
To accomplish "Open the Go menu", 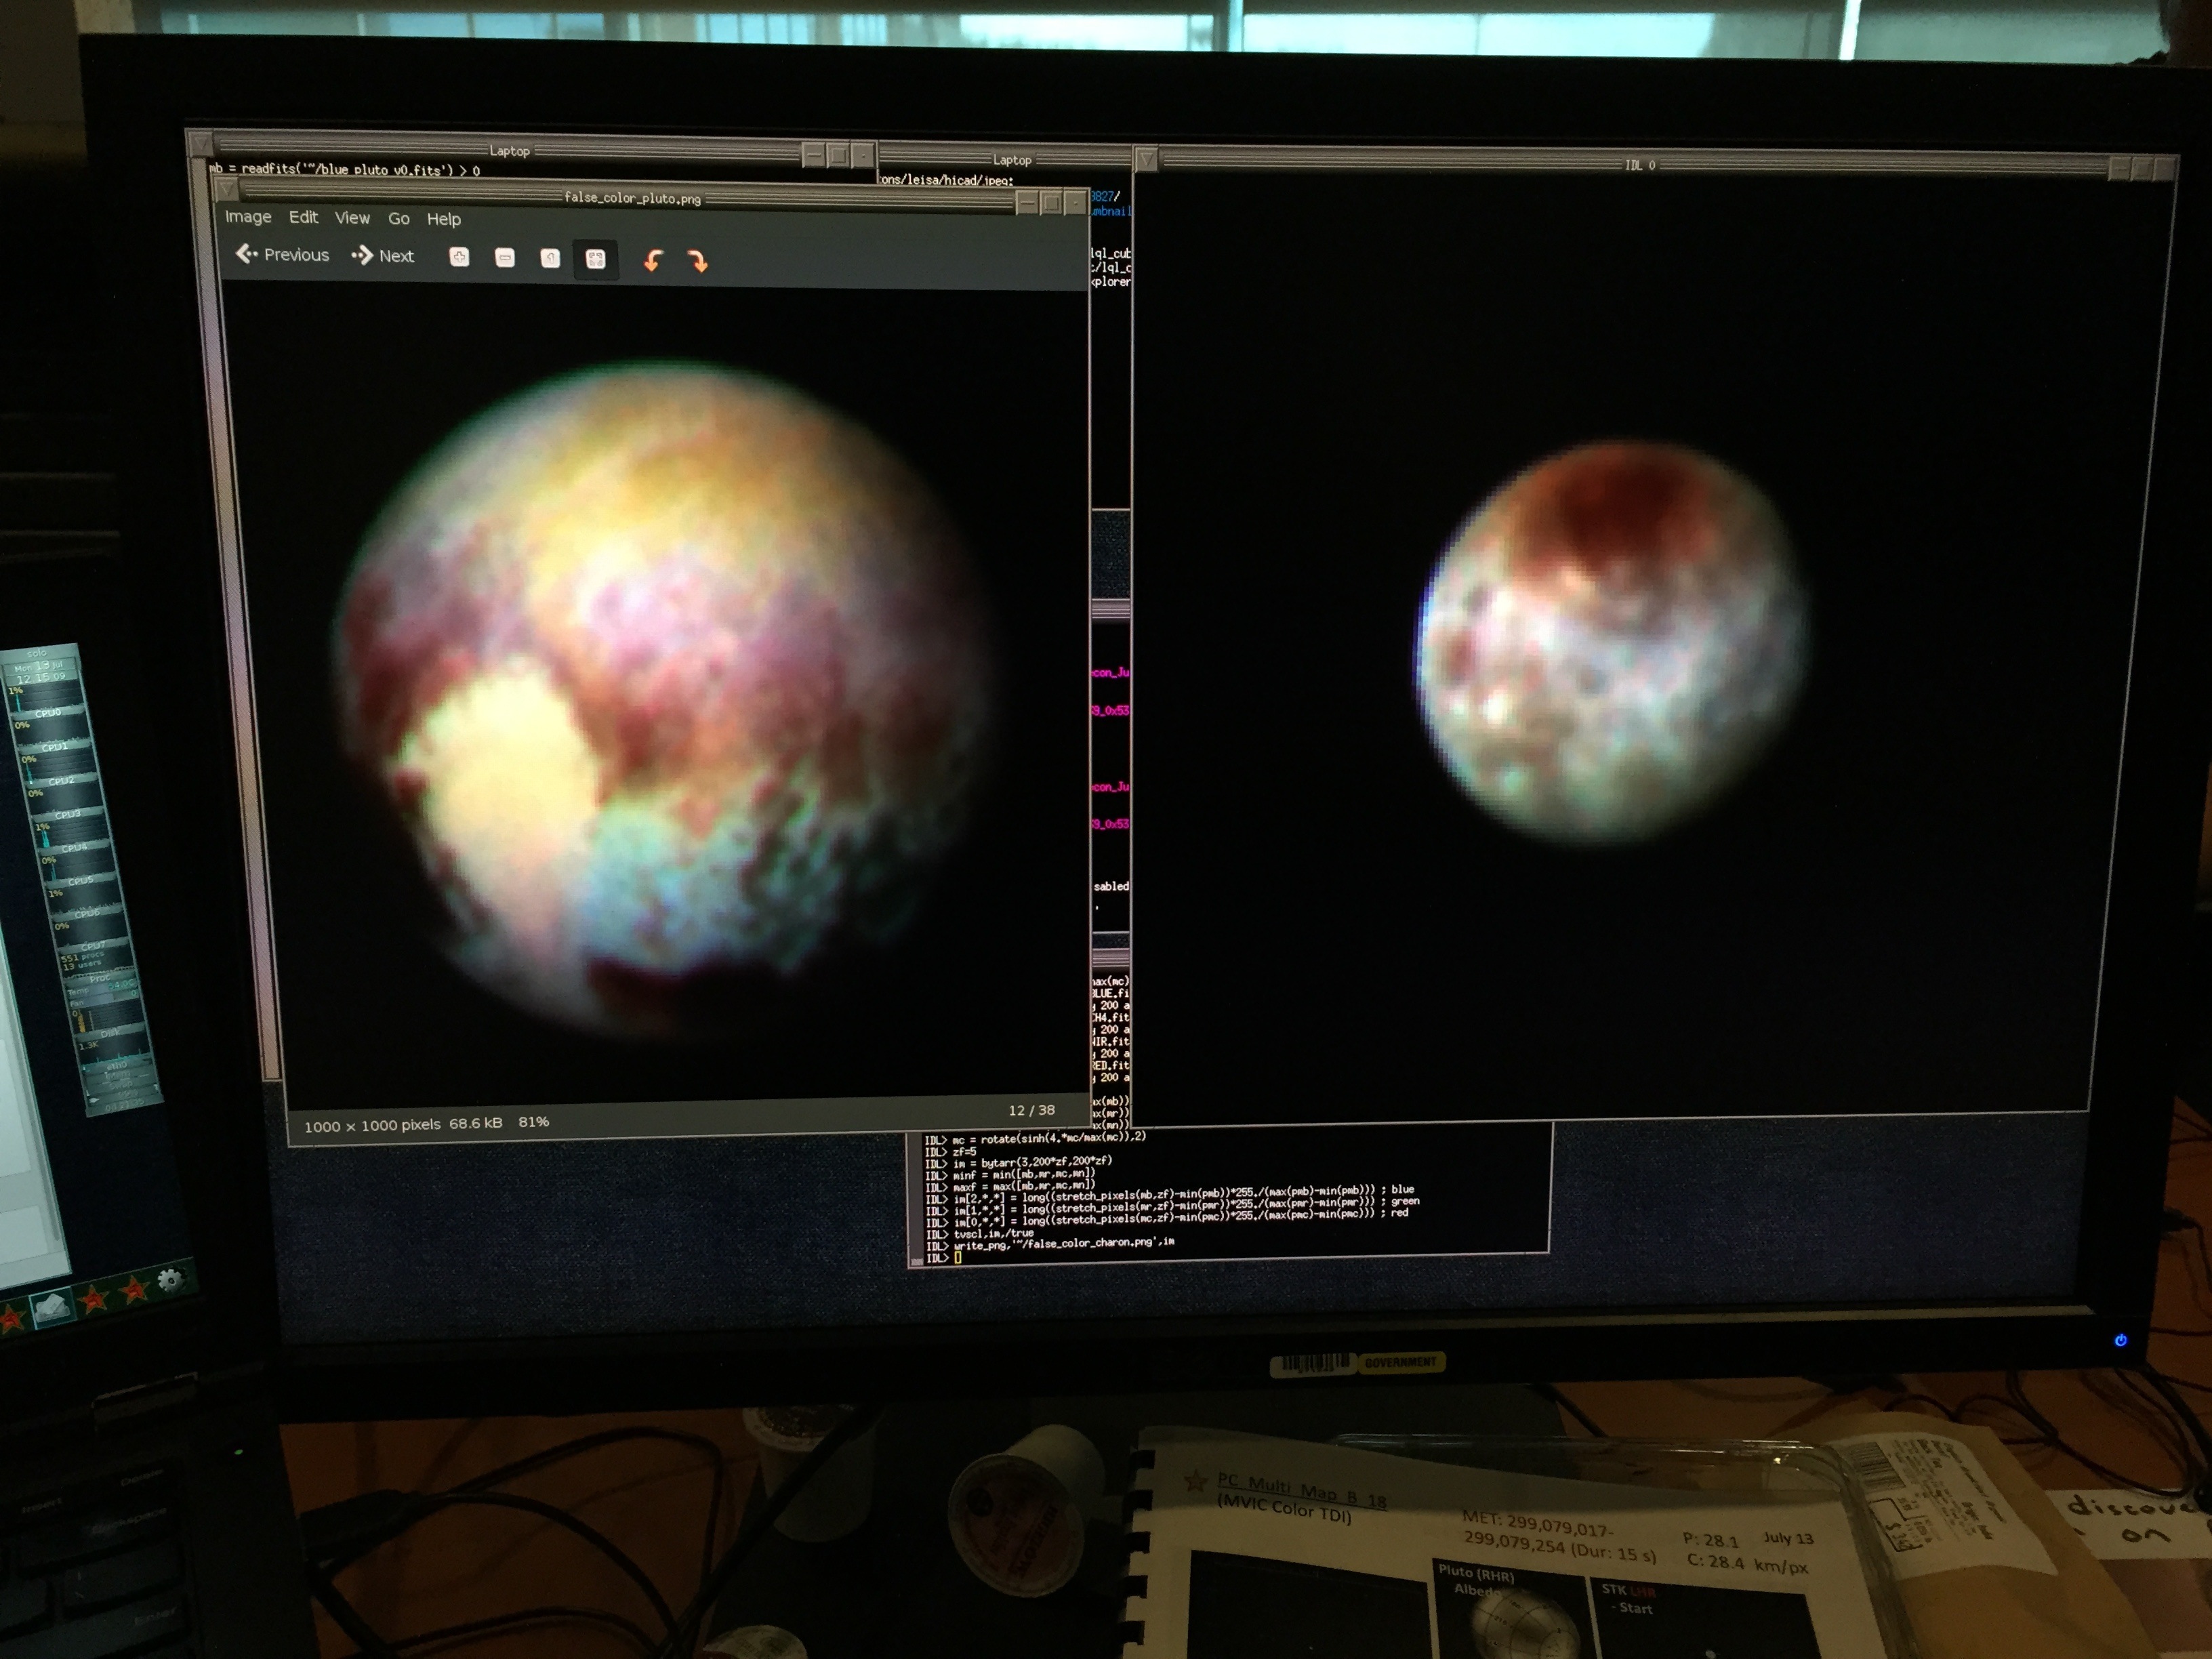I will click(x=398, y=219).
